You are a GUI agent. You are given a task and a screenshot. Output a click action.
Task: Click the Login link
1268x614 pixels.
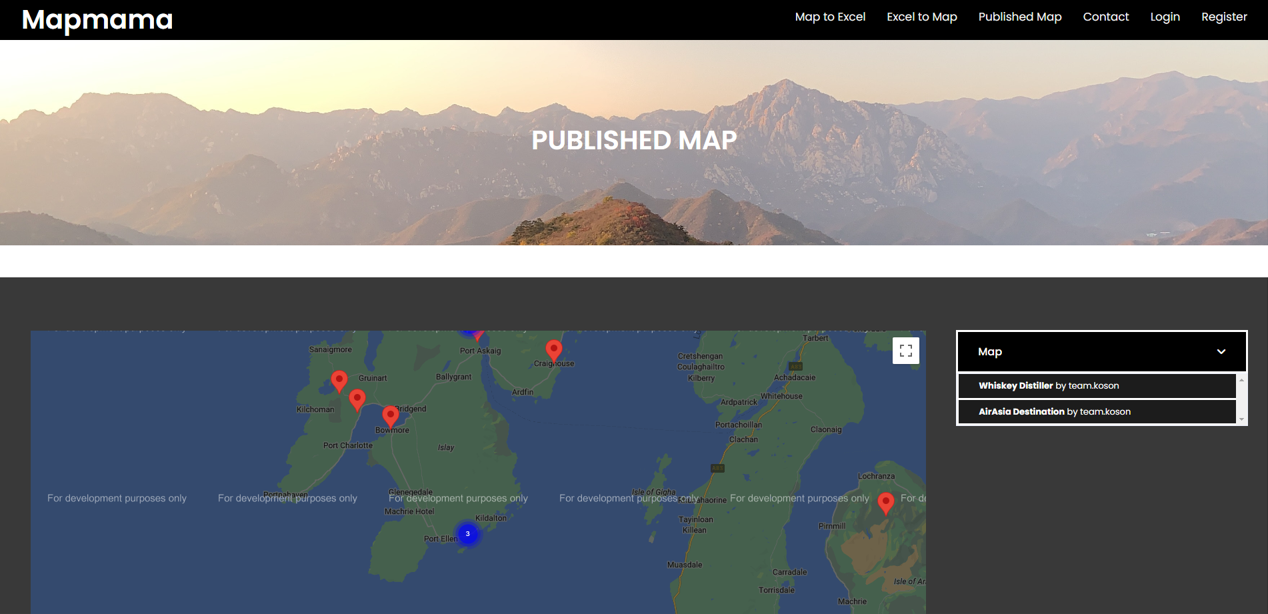point(1164,17)
